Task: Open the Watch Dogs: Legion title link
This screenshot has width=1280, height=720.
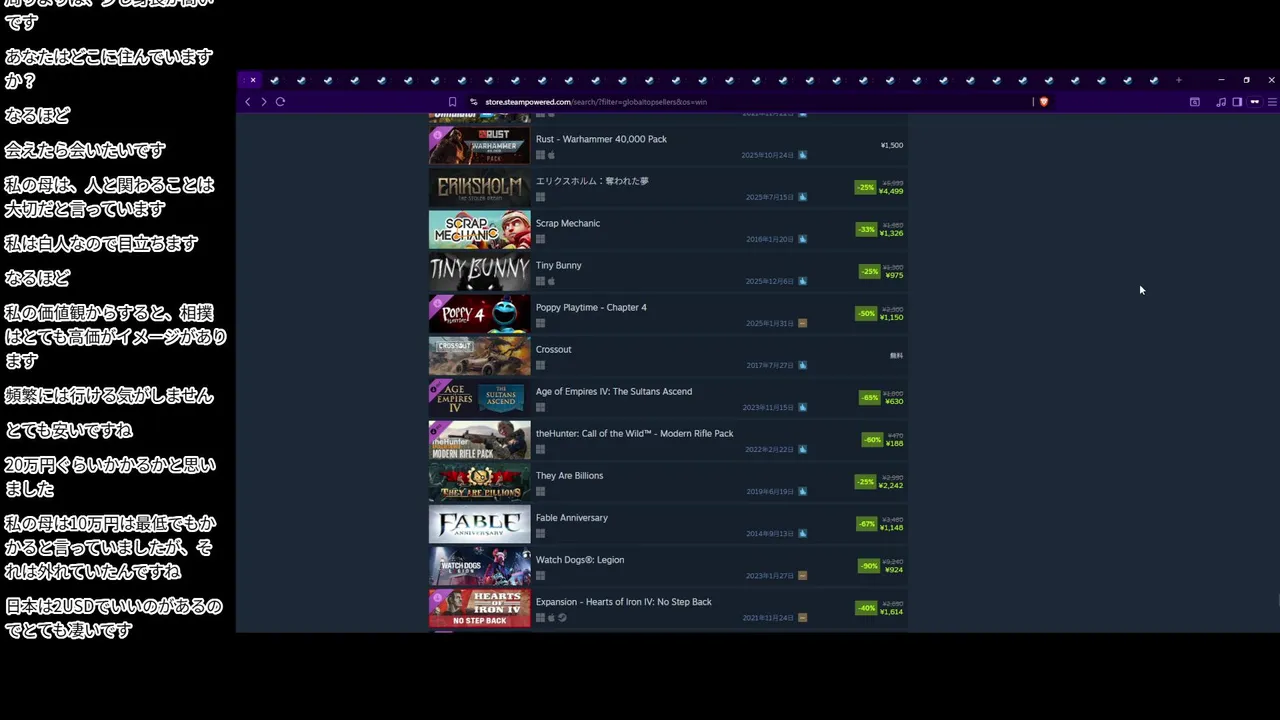Action: pos(580,559)
